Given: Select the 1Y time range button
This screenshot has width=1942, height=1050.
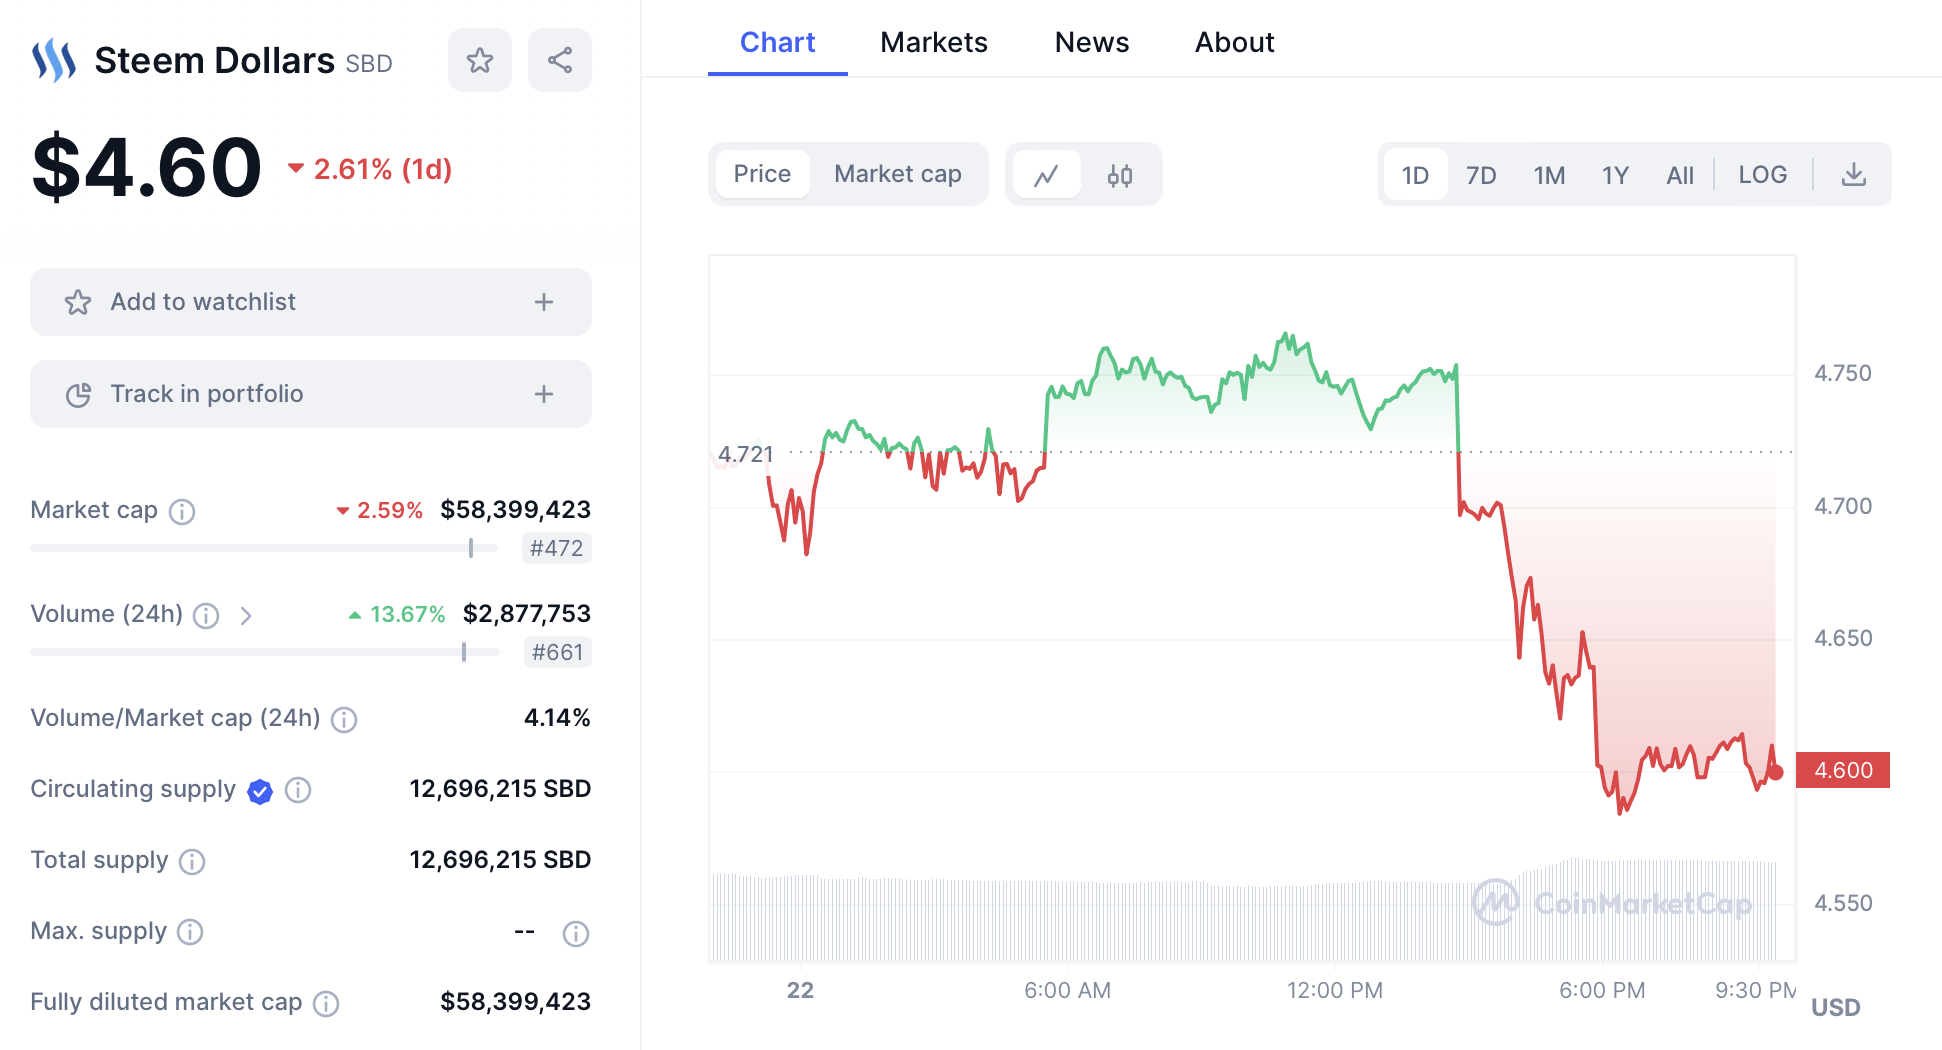Looking at the screenshot, I should pyautogui.click(x=1615, y=176).
